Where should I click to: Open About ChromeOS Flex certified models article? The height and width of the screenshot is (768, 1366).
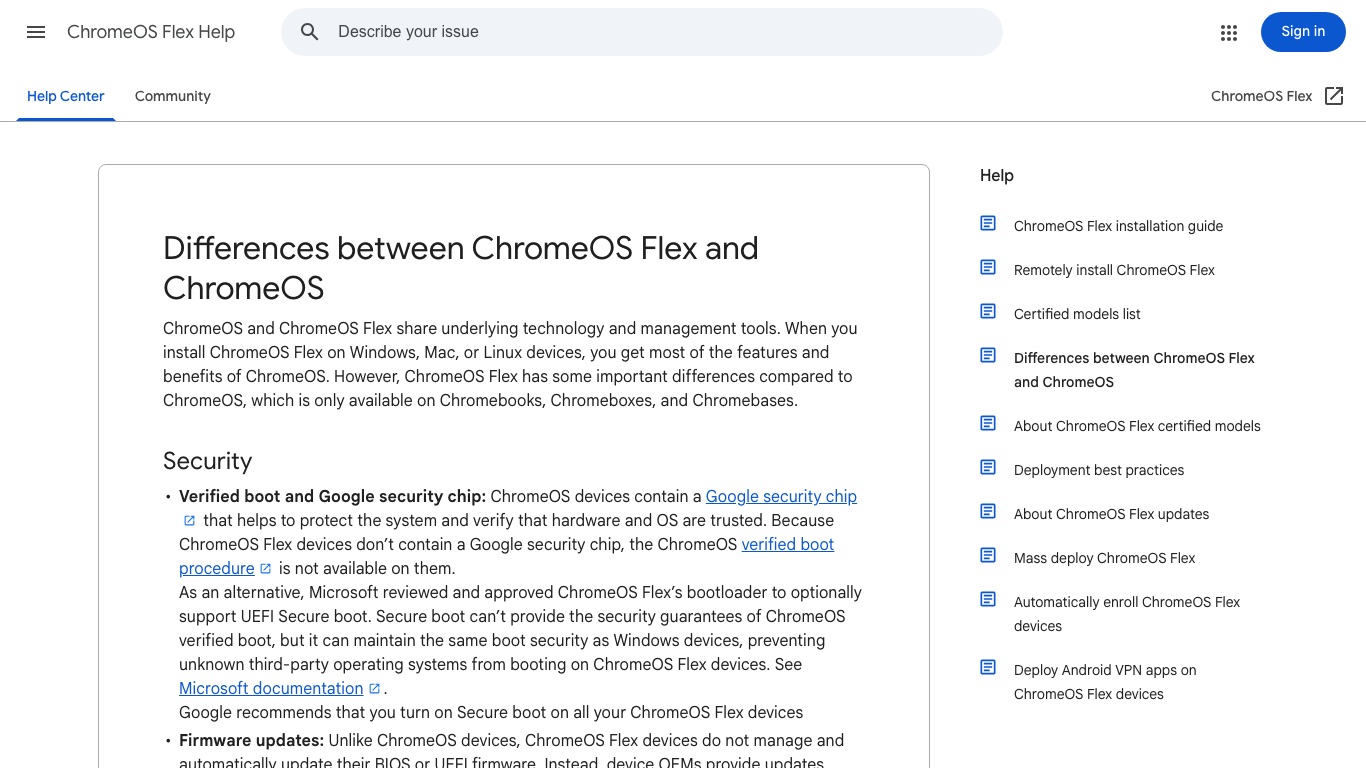point(1137,426)
